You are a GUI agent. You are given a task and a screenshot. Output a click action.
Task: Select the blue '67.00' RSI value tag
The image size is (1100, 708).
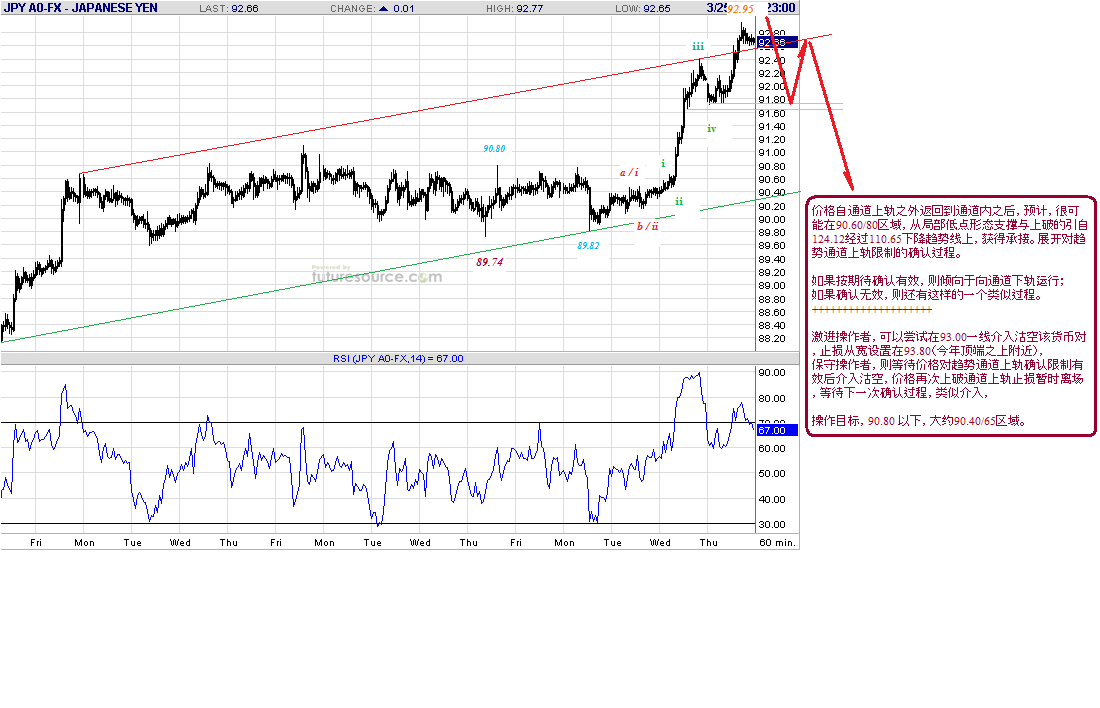pyautogui.click(x=777, y=430)
